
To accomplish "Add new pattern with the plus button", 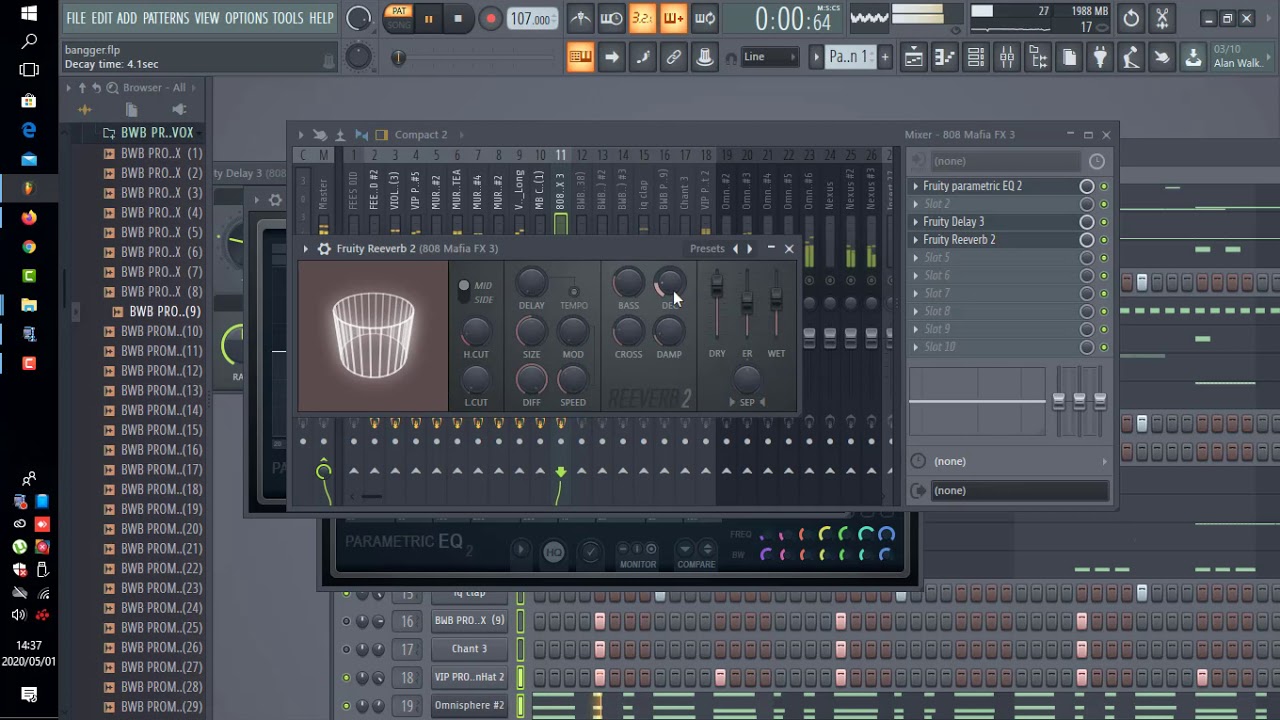I will (884, 57).
